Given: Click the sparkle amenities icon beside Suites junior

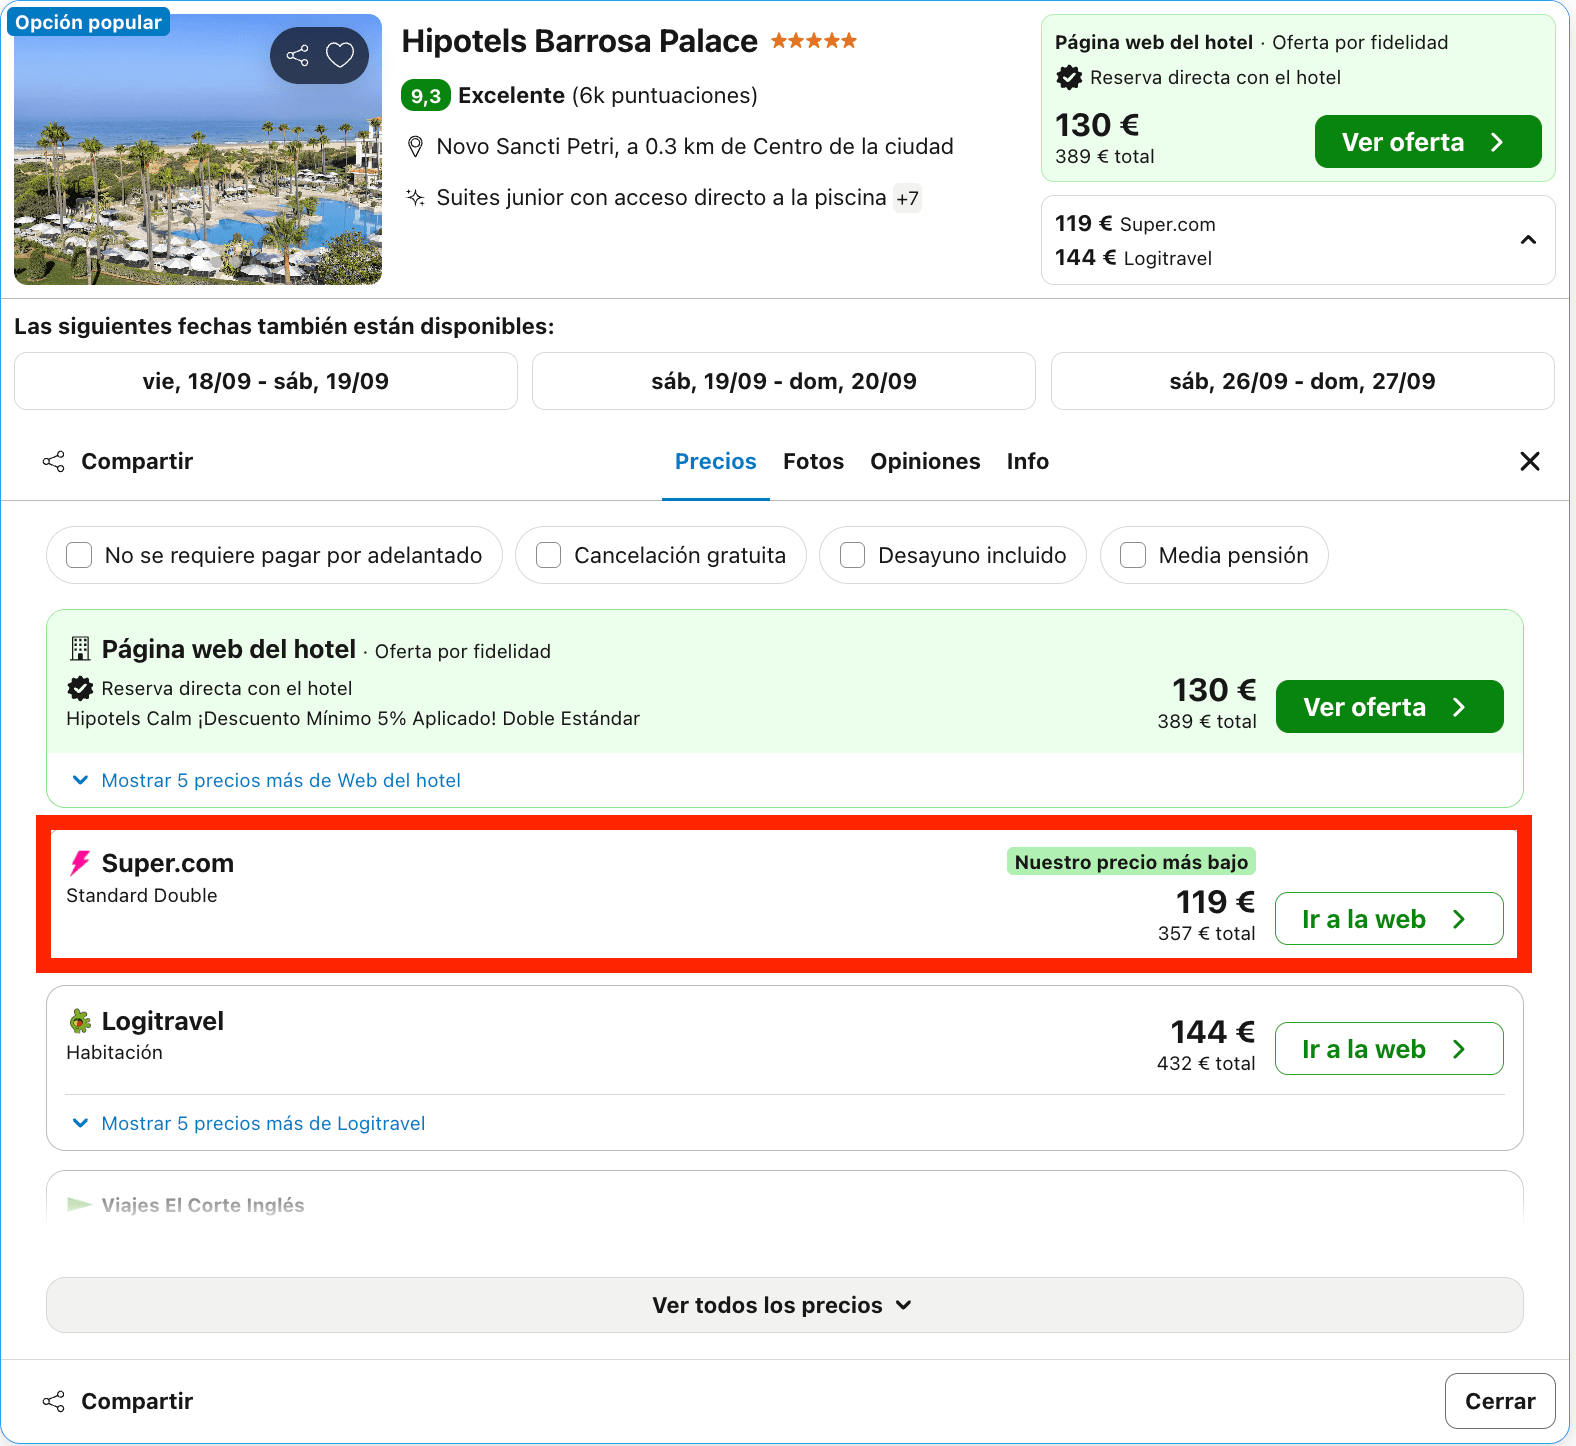Looking at the screenshot, I should tap(416, 197).
